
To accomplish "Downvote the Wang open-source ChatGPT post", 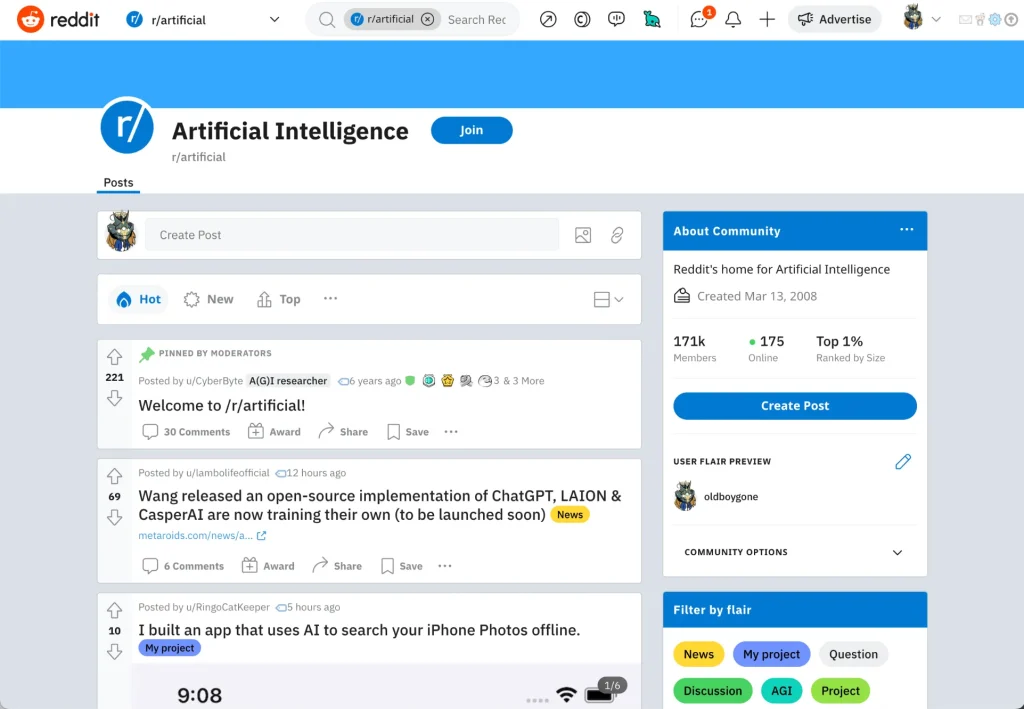I will coord(115,517).
